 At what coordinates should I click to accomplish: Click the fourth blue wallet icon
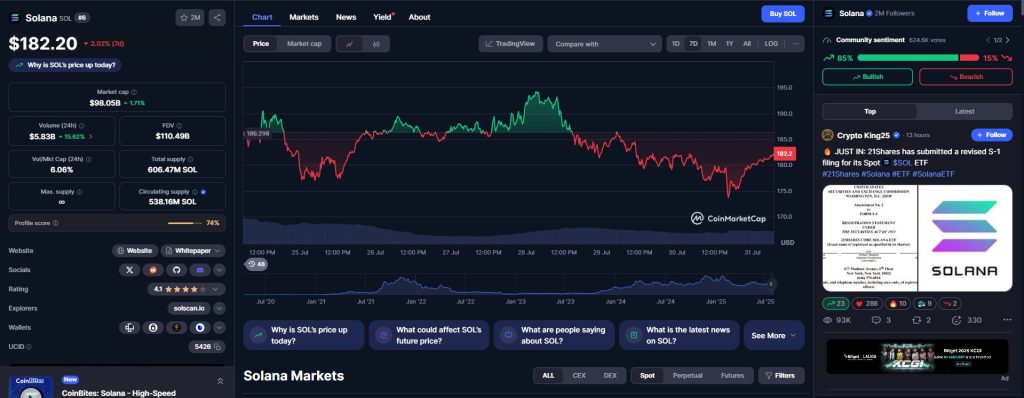(199, 327)
